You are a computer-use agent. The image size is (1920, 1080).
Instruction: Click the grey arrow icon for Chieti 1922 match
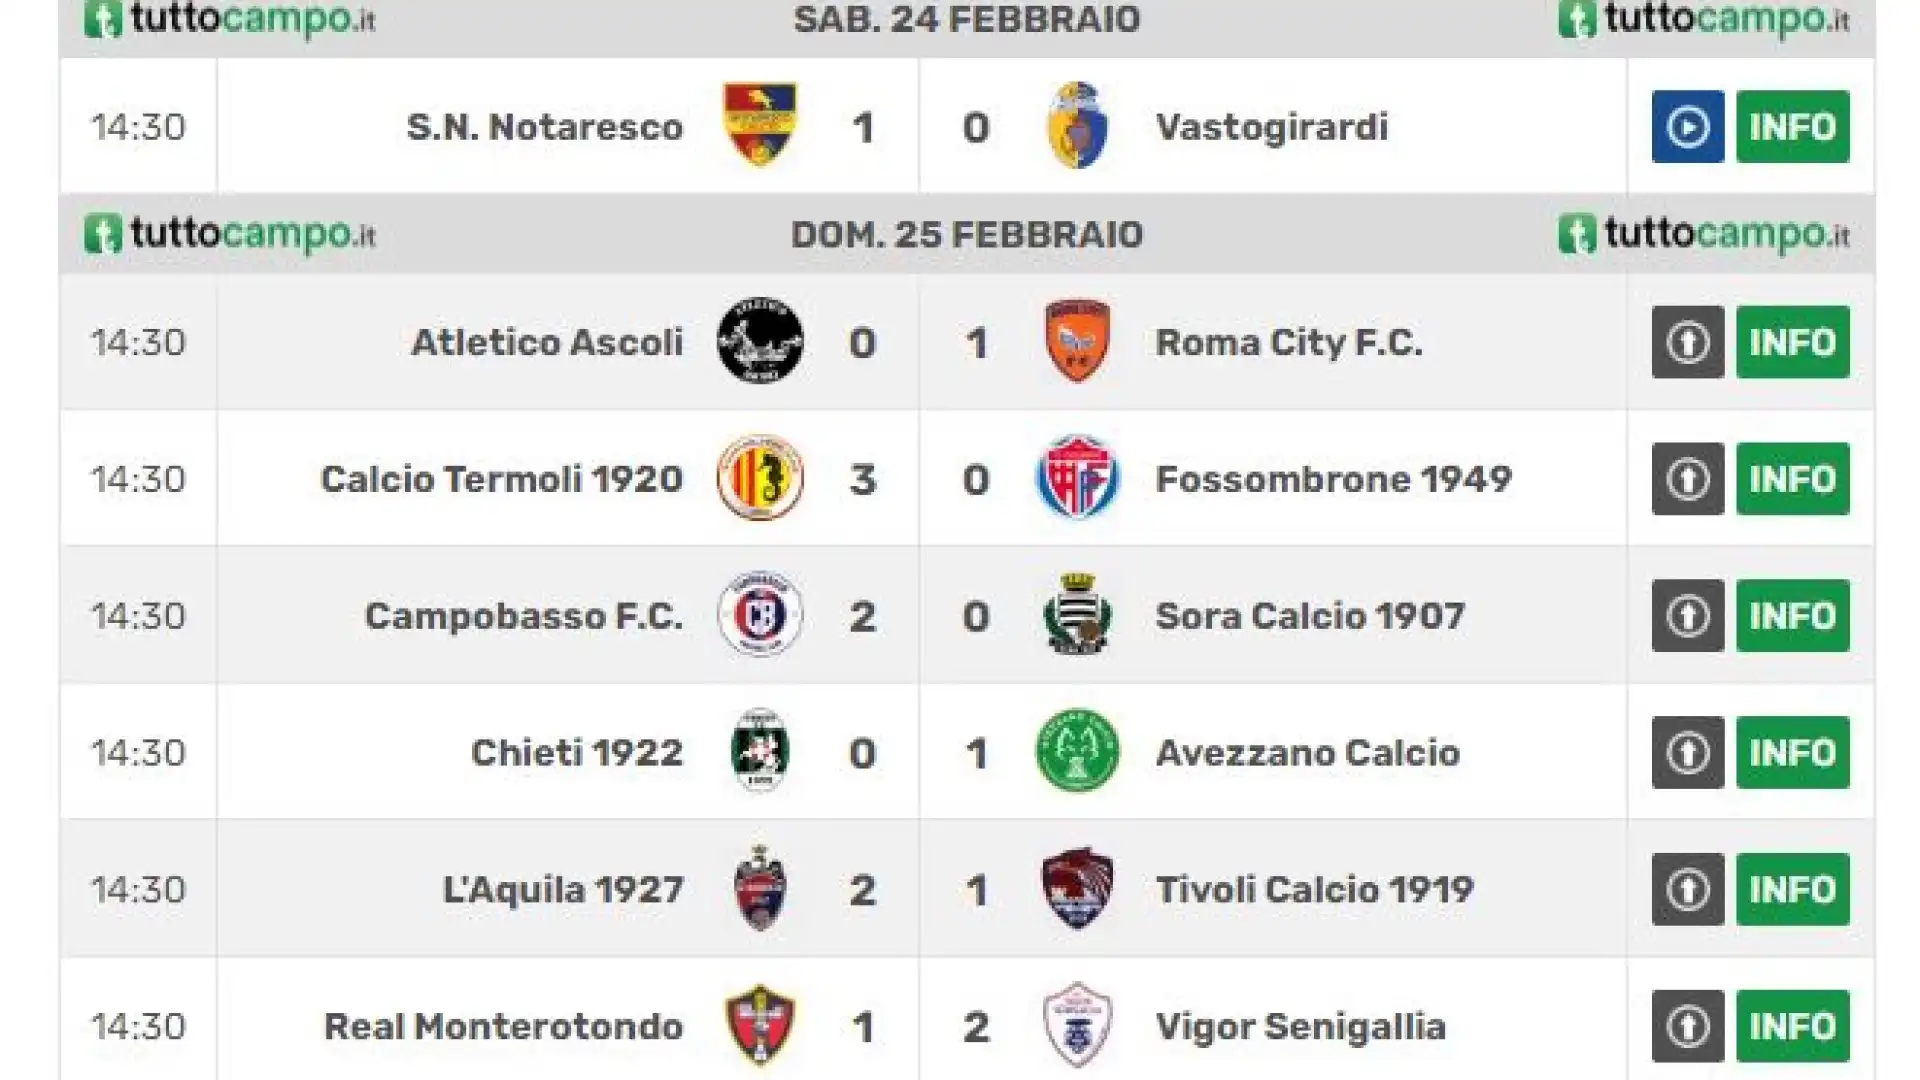click(1688, 752)
